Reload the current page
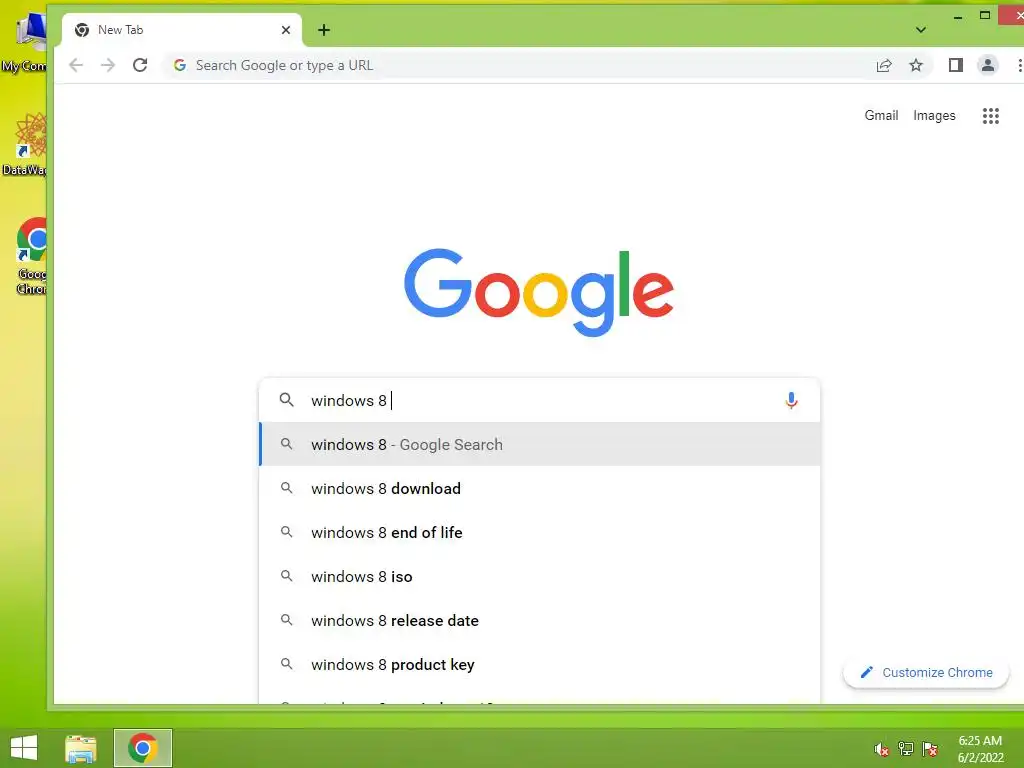The image size is (1024, 768). click(140, 65)
